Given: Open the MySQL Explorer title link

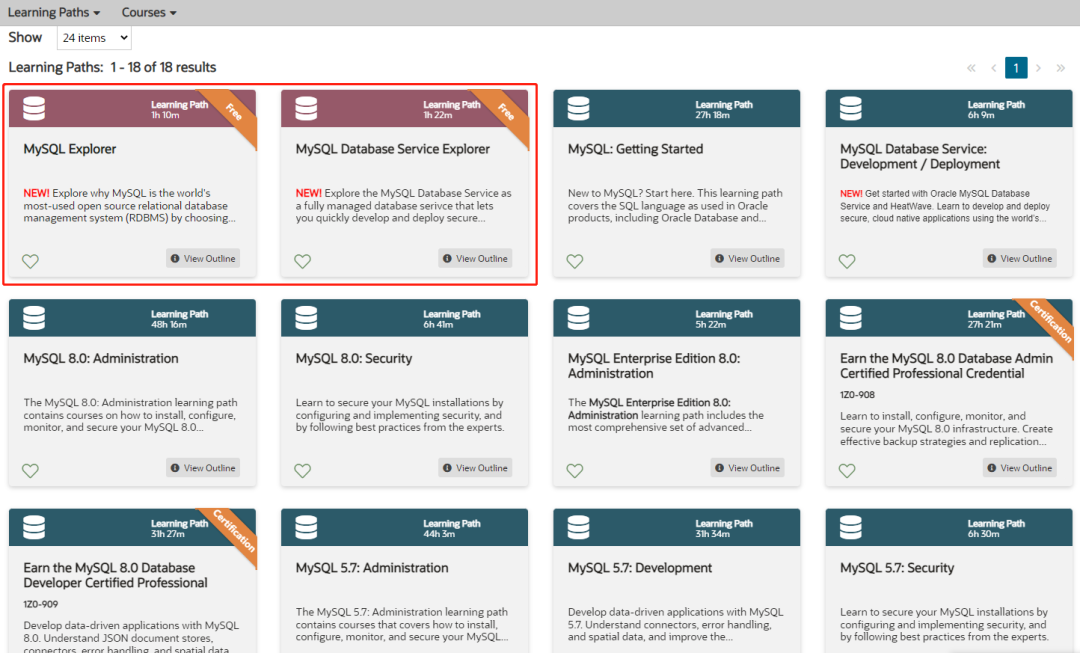Looking at the screenshot, I should point(70,149).
